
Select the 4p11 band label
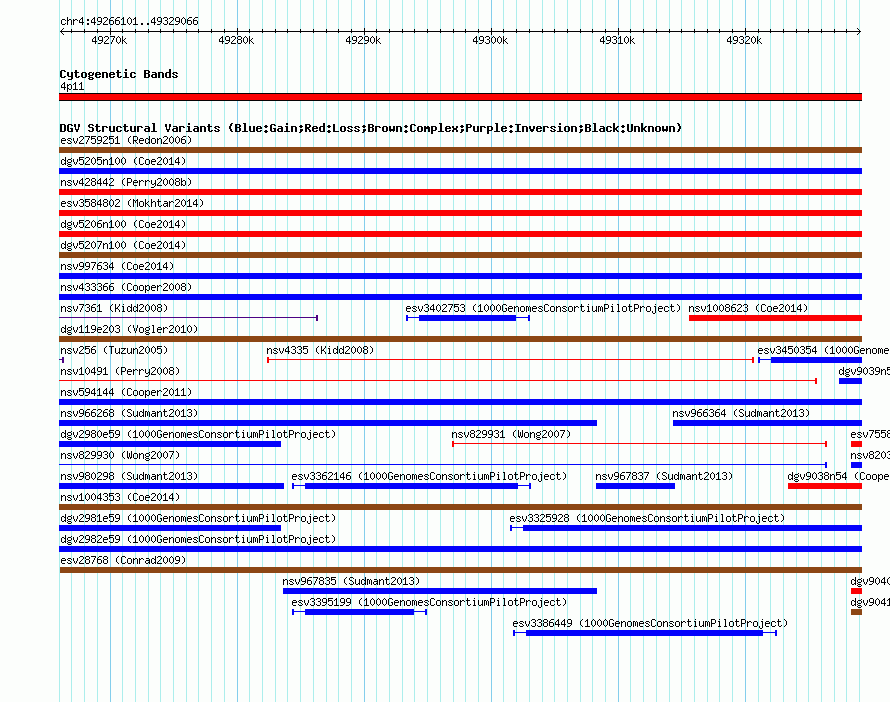coord(72,86)
